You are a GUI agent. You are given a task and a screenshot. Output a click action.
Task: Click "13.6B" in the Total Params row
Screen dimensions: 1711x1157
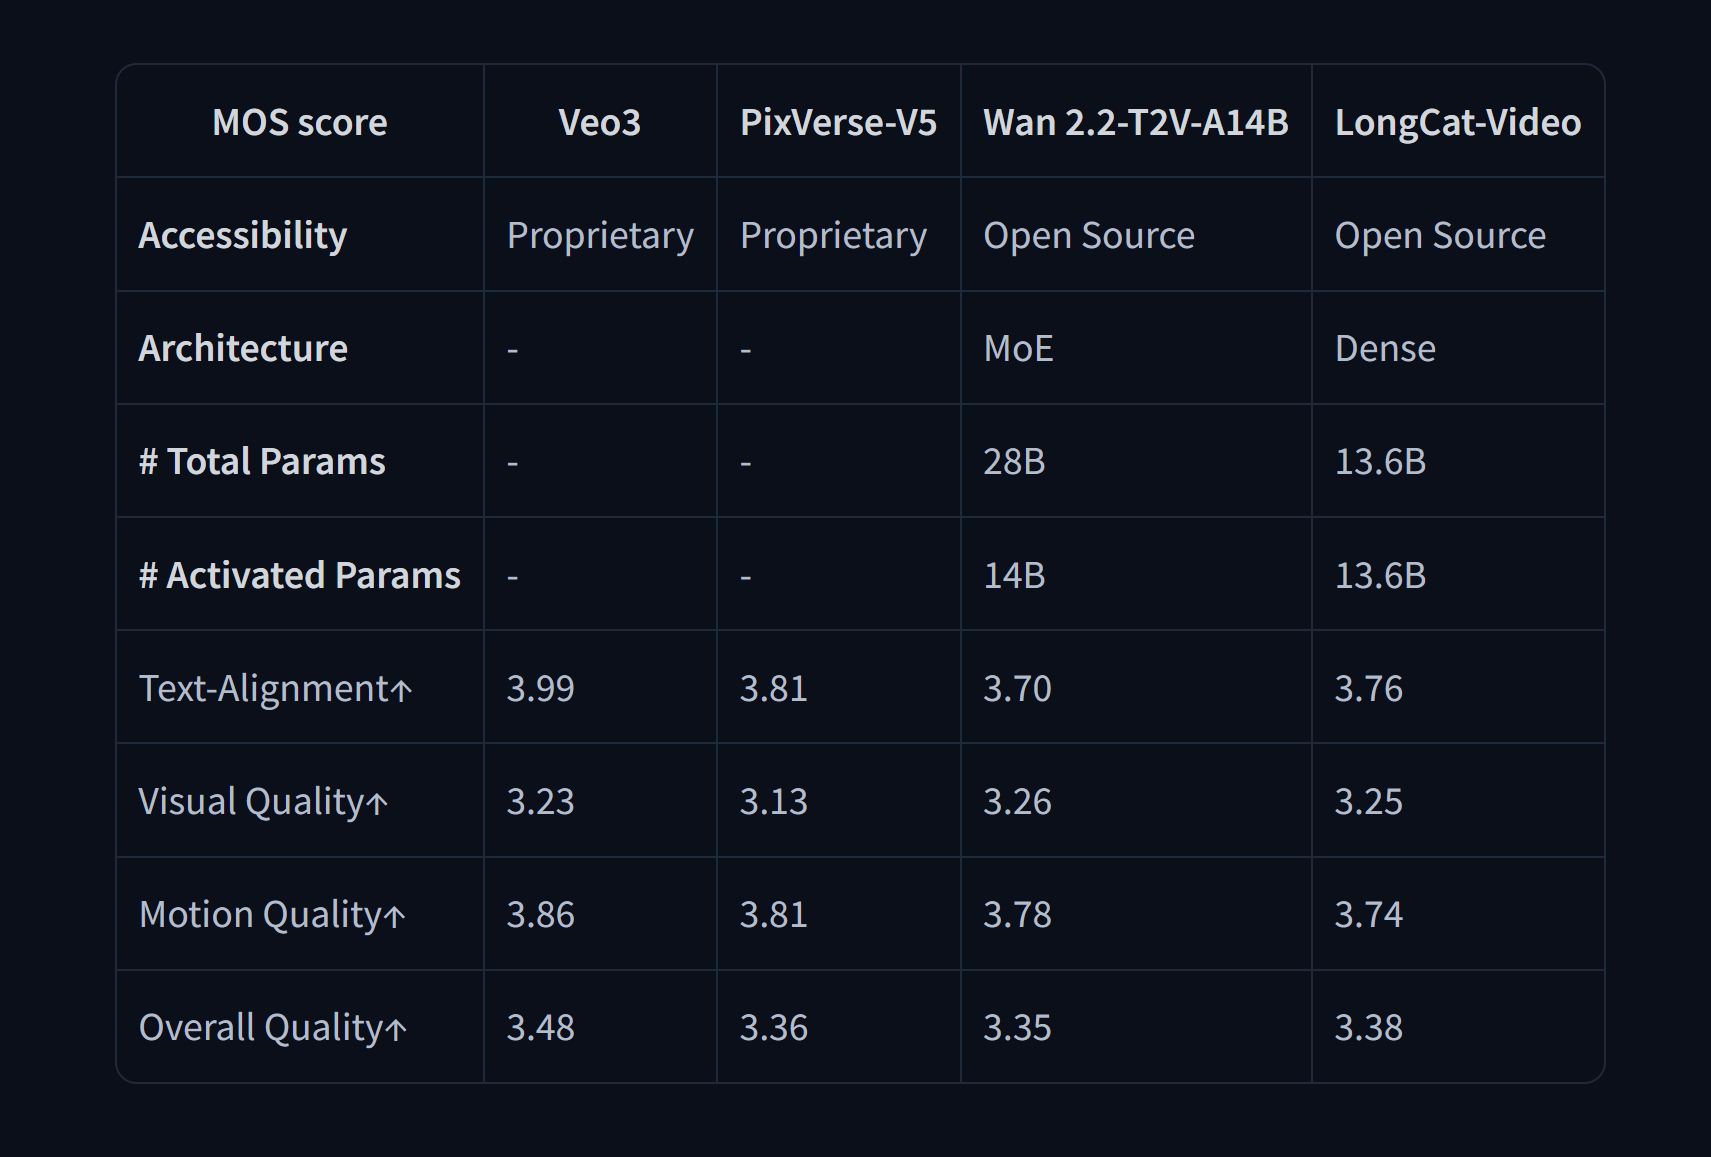pos(1380,461)
